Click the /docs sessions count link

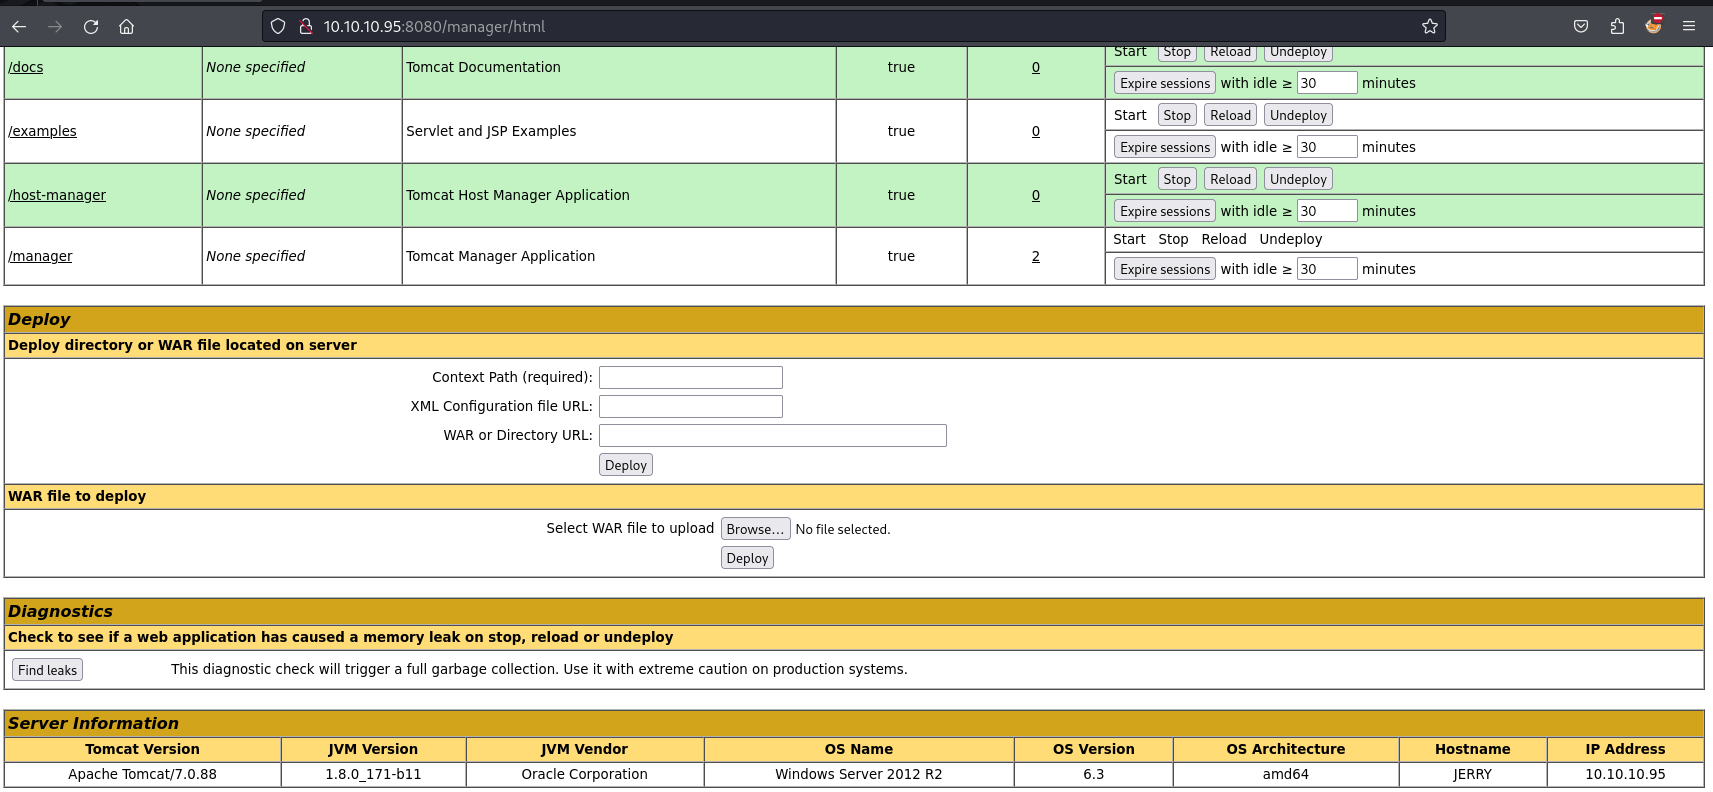[x=1036, y=67]
